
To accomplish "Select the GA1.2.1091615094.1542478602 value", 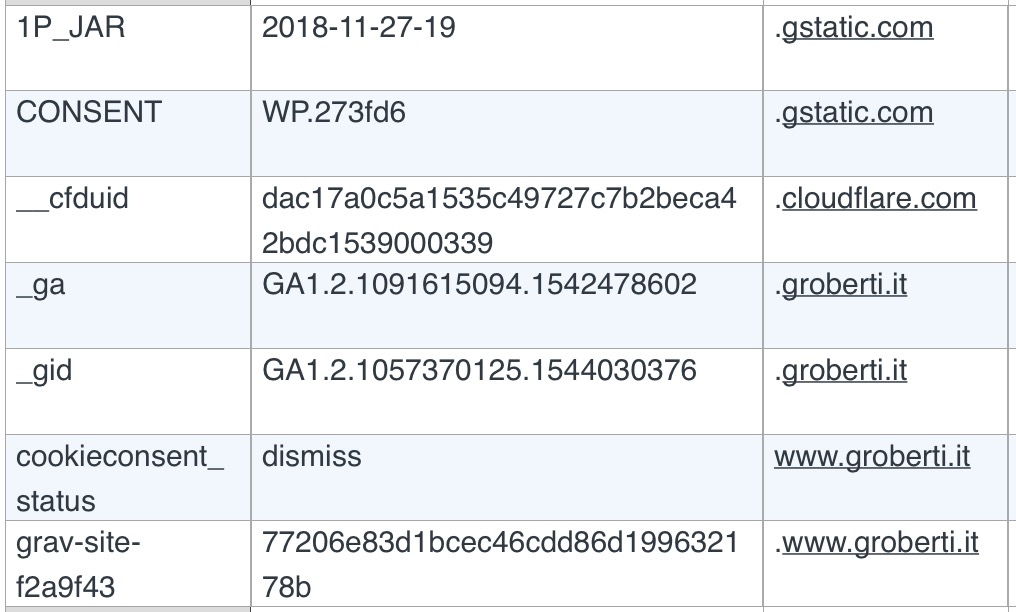I will coord(479,285).
